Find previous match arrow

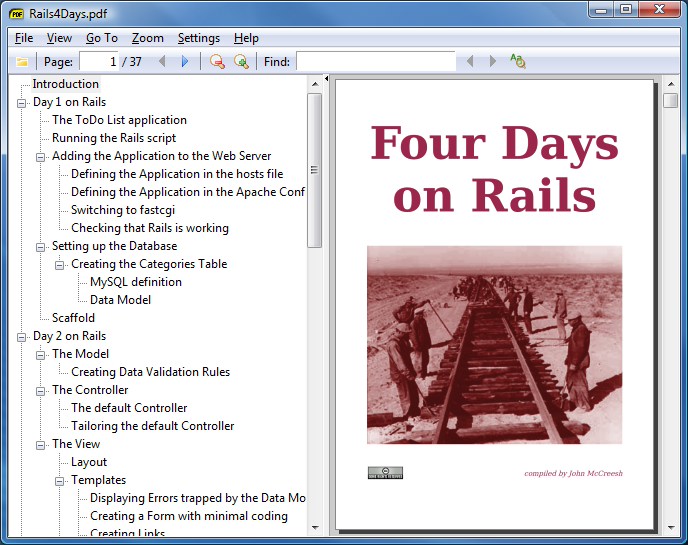click(470, 61)
